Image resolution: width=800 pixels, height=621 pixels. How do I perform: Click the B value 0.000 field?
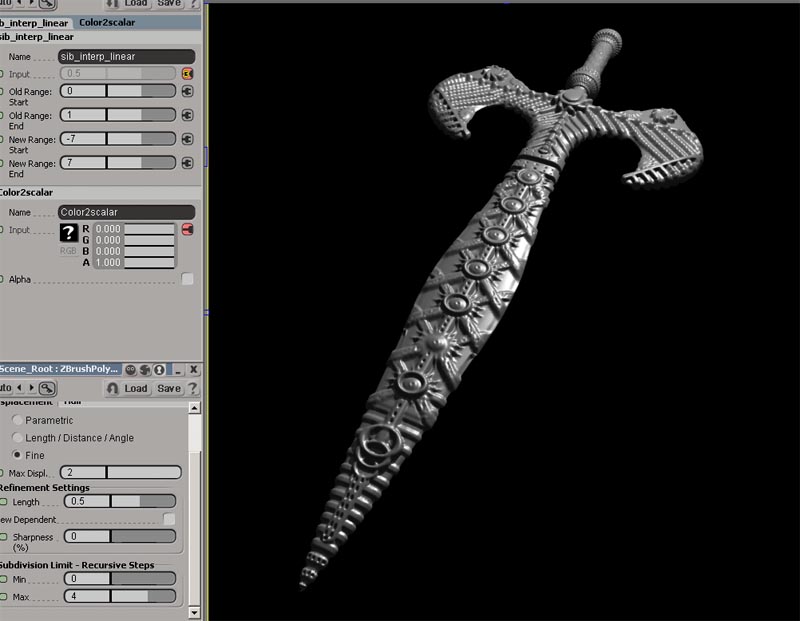108,251
